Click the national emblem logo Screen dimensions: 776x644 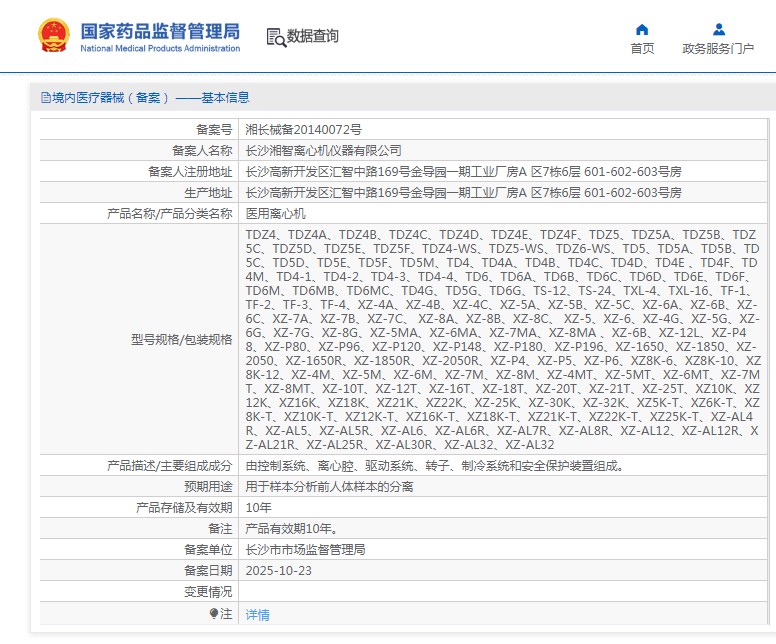tap(53, 35)
